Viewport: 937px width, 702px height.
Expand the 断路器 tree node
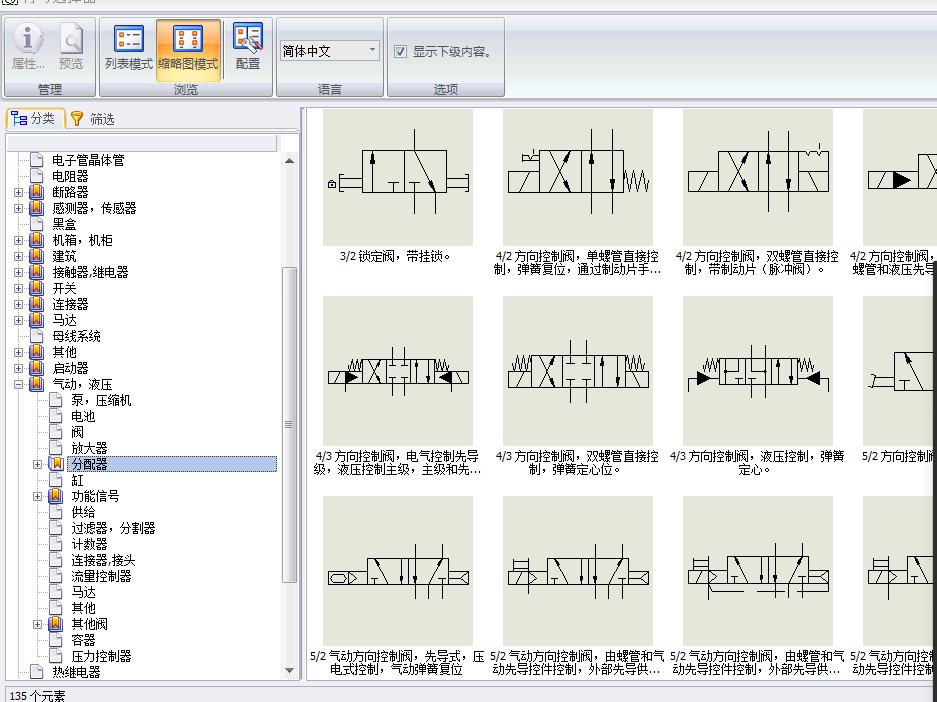19,192
